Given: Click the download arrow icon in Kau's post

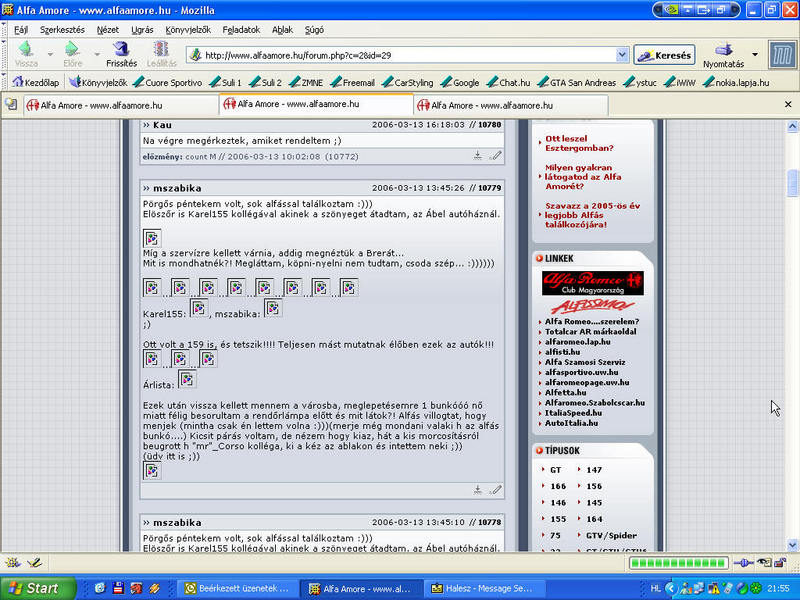Looking at the screenshot, I should pos(478,156).
